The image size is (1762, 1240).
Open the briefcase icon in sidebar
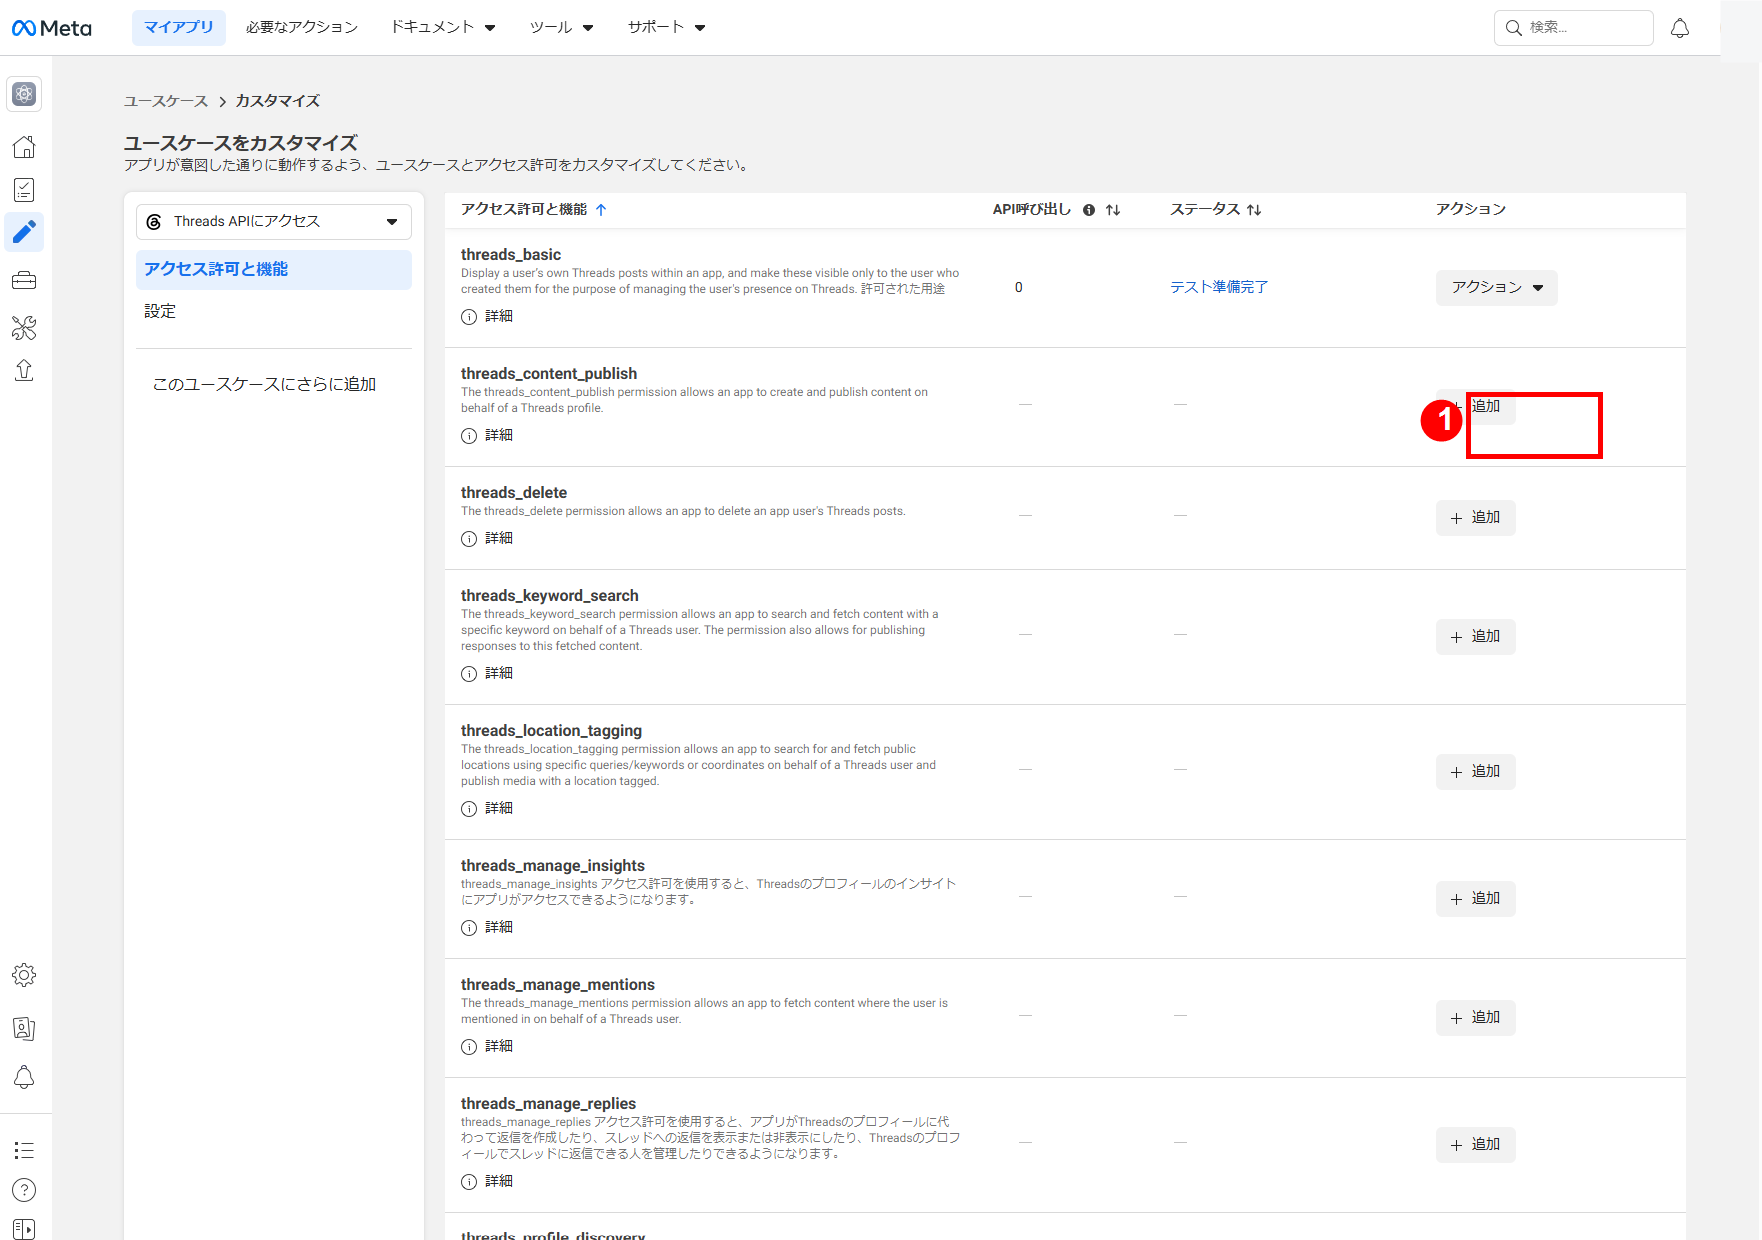(24, 281)
